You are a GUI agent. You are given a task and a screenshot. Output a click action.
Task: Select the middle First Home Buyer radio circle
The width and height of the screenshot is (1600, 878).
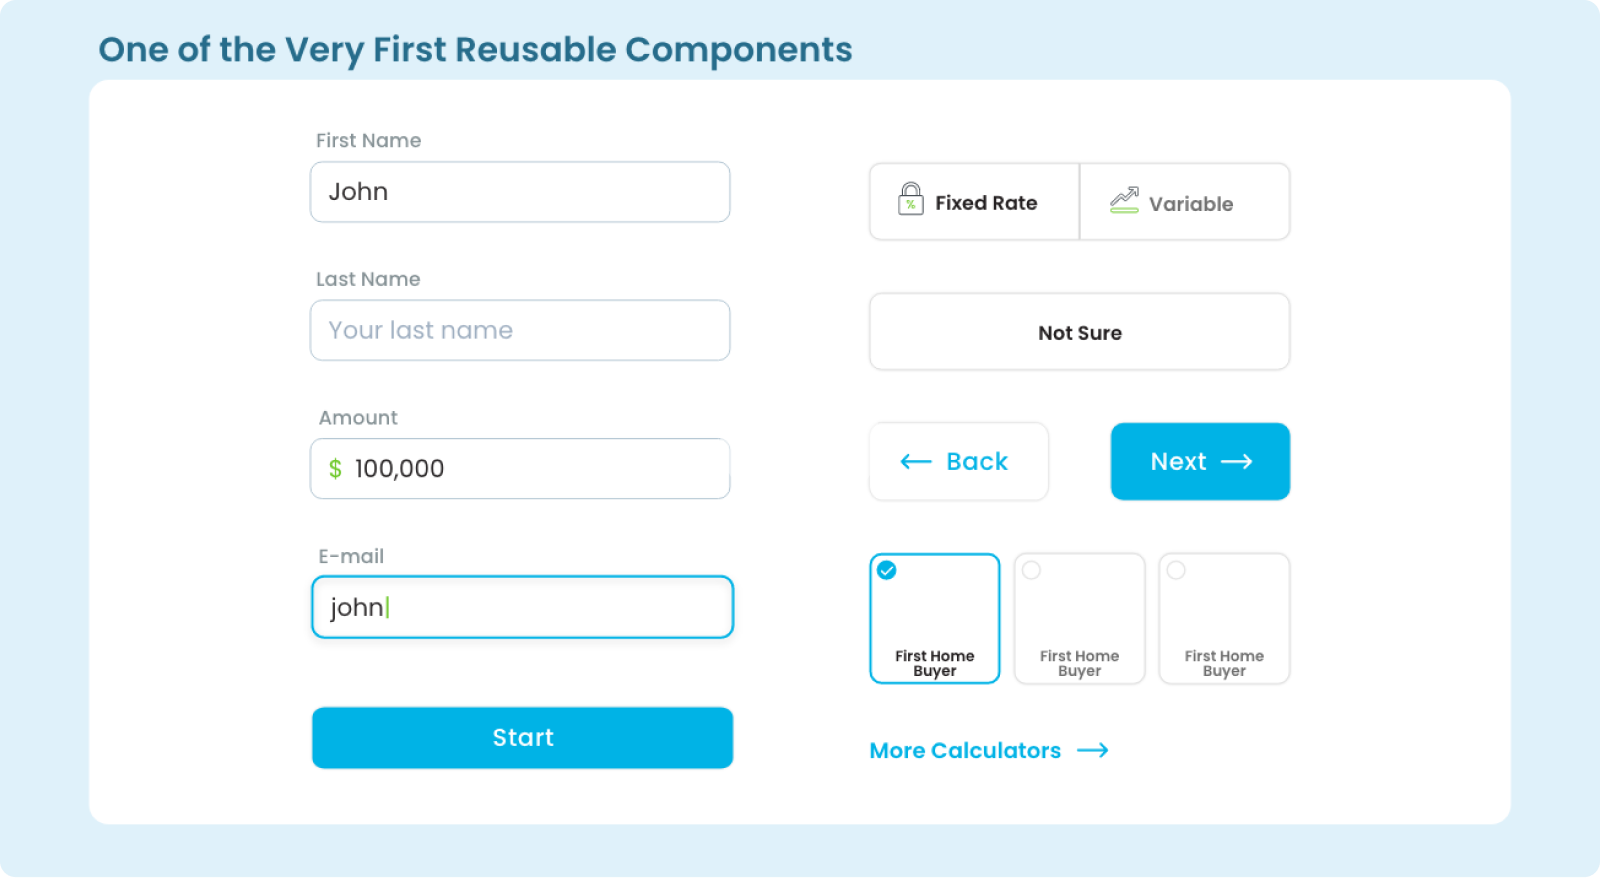coord(1031,570)
